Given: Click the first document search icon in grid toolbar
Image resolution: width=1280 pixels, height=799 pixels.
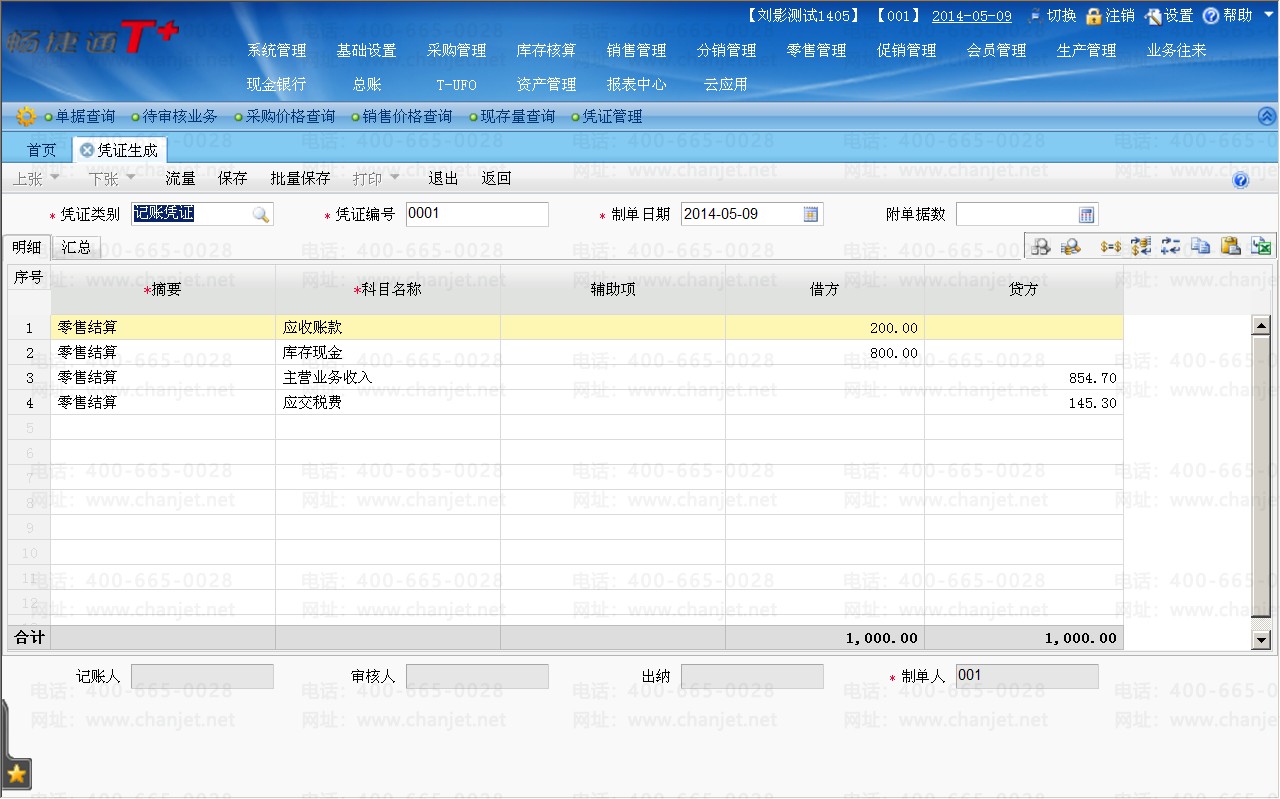Looking at the screenshot, I should click(x=1041, y=246).
